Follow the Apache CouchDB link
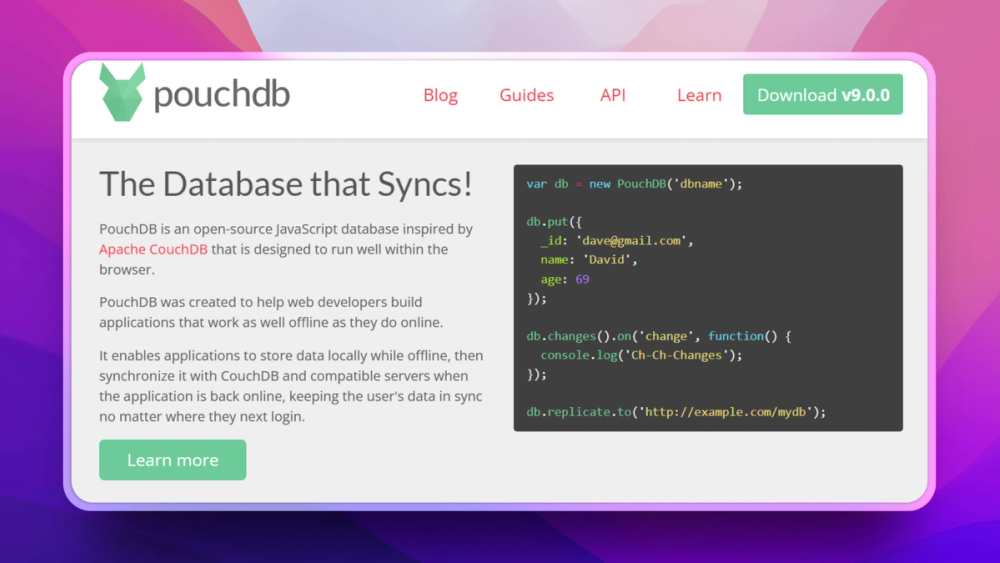The width and height of the screenshot is (1000, 563). [153, 249]
